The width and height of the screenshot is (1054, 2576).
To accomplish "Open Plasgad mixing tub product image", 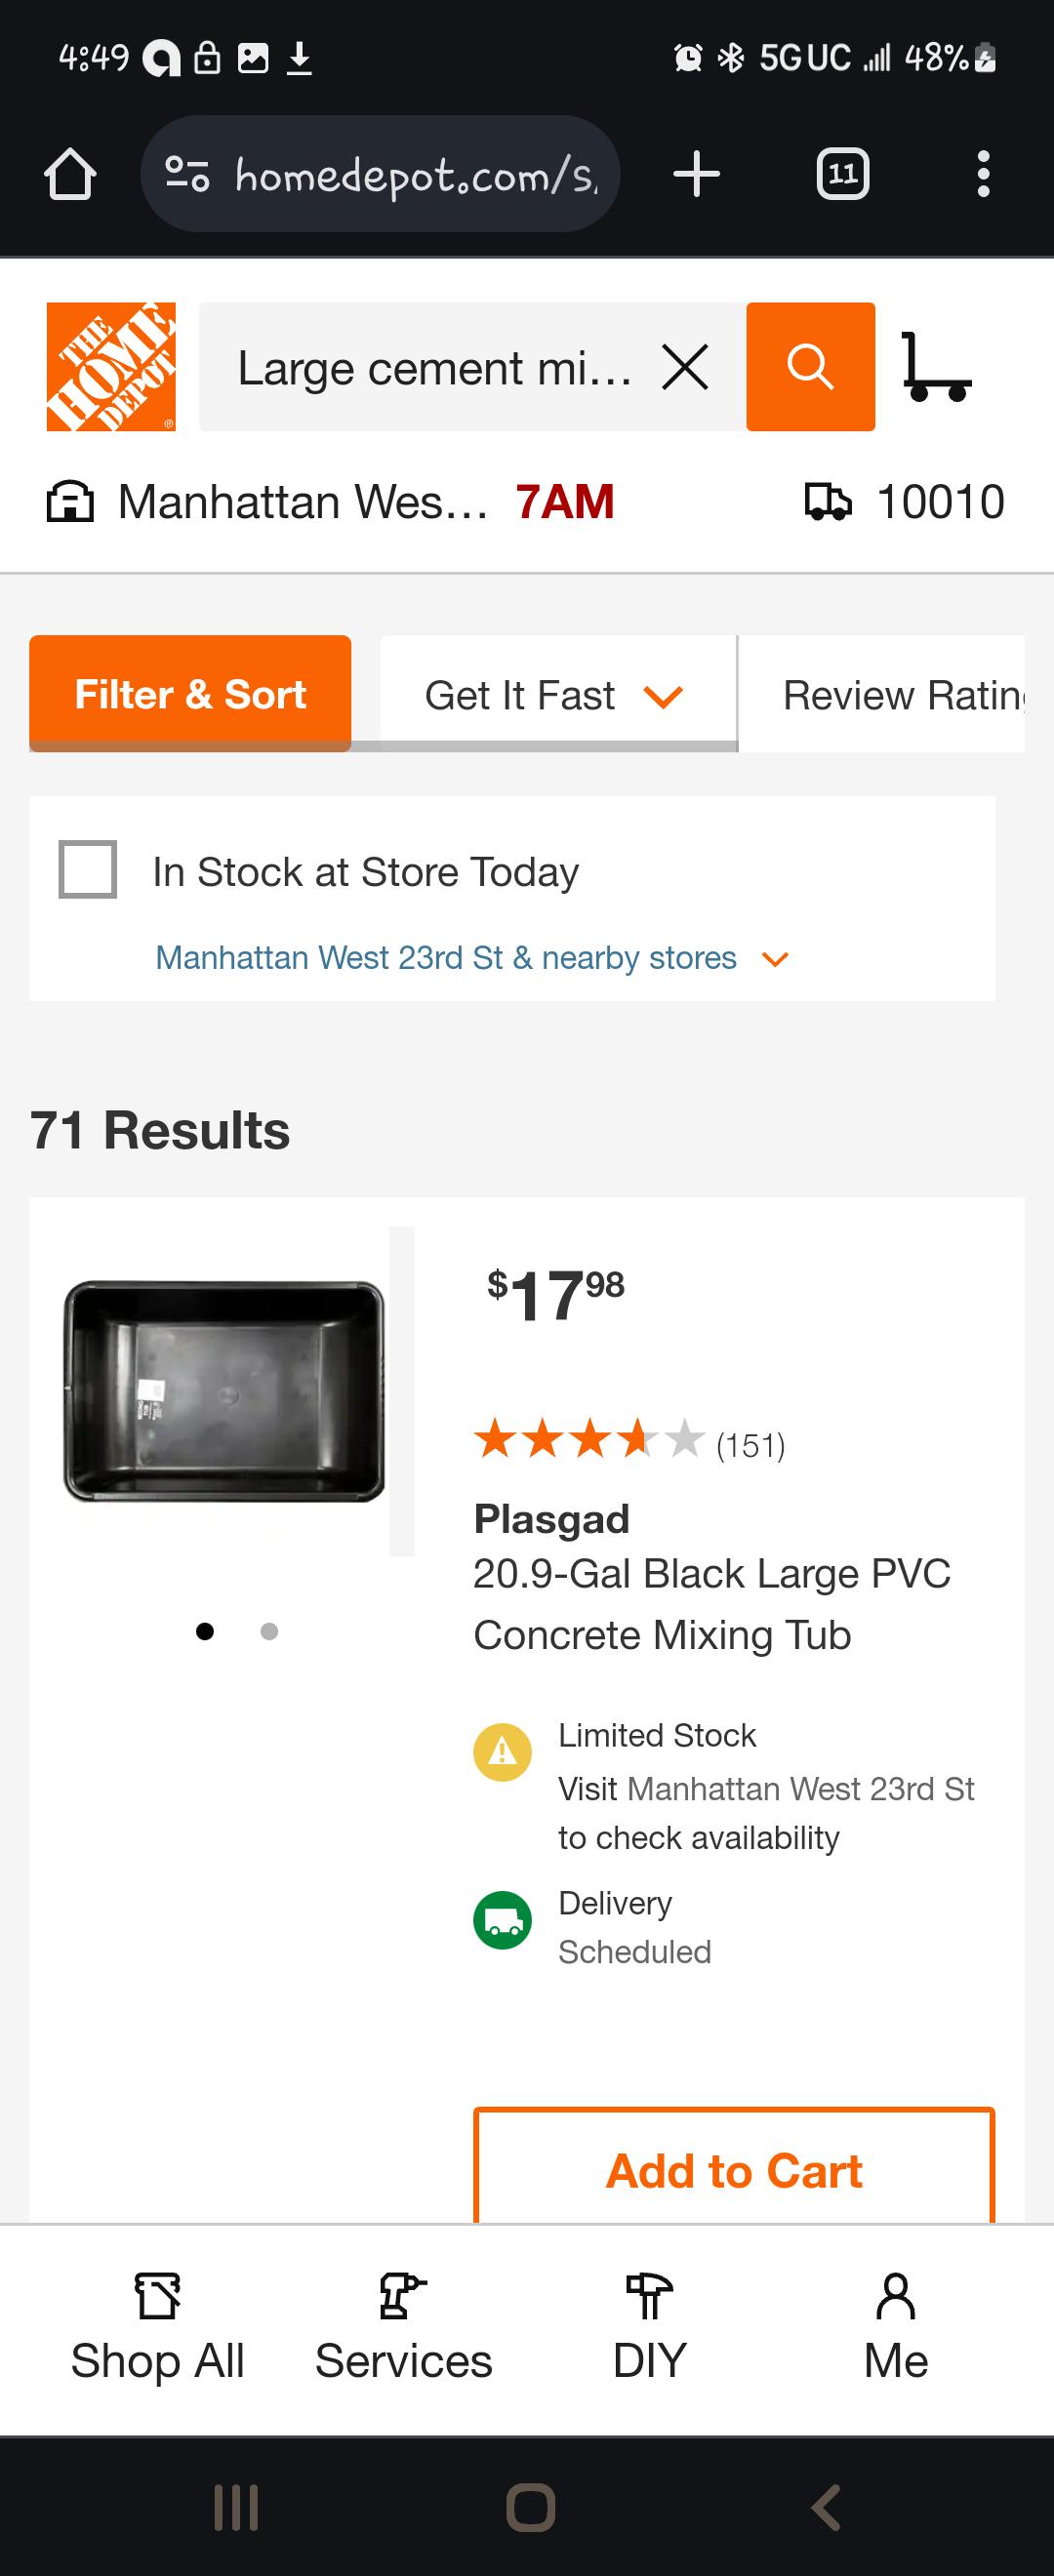I will 224,1391.
